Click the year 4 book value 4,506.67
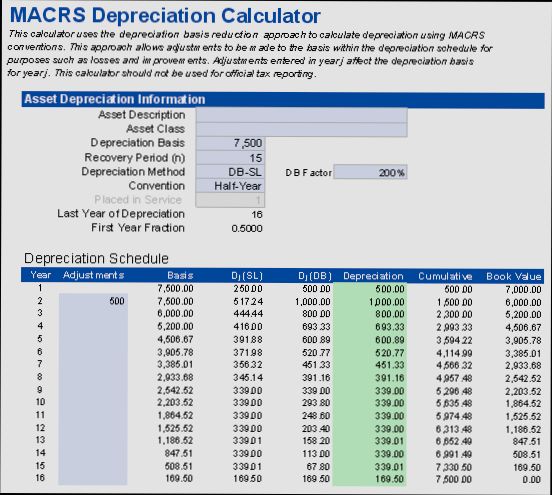Image resolution: width=552 pixels, height=495 pixels. point(523,327)
